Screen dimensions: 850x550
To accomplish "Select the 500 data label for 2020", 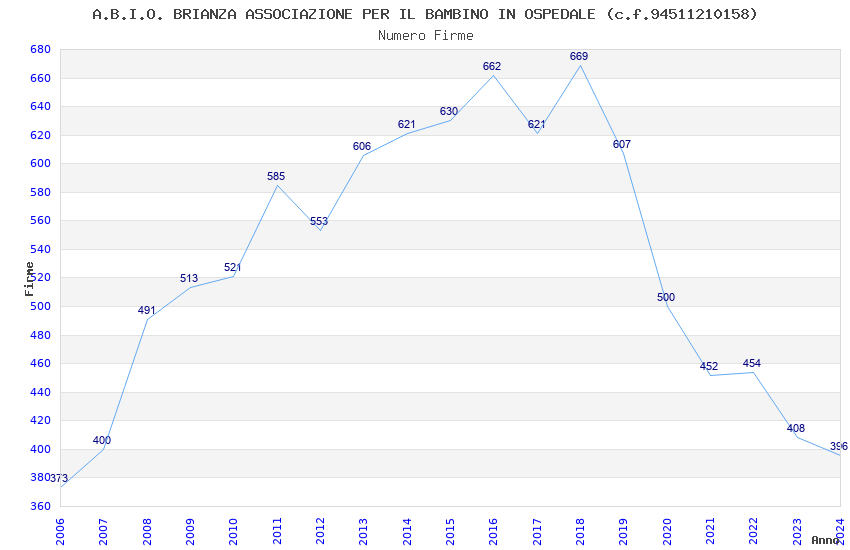I will tap(666, 297).
